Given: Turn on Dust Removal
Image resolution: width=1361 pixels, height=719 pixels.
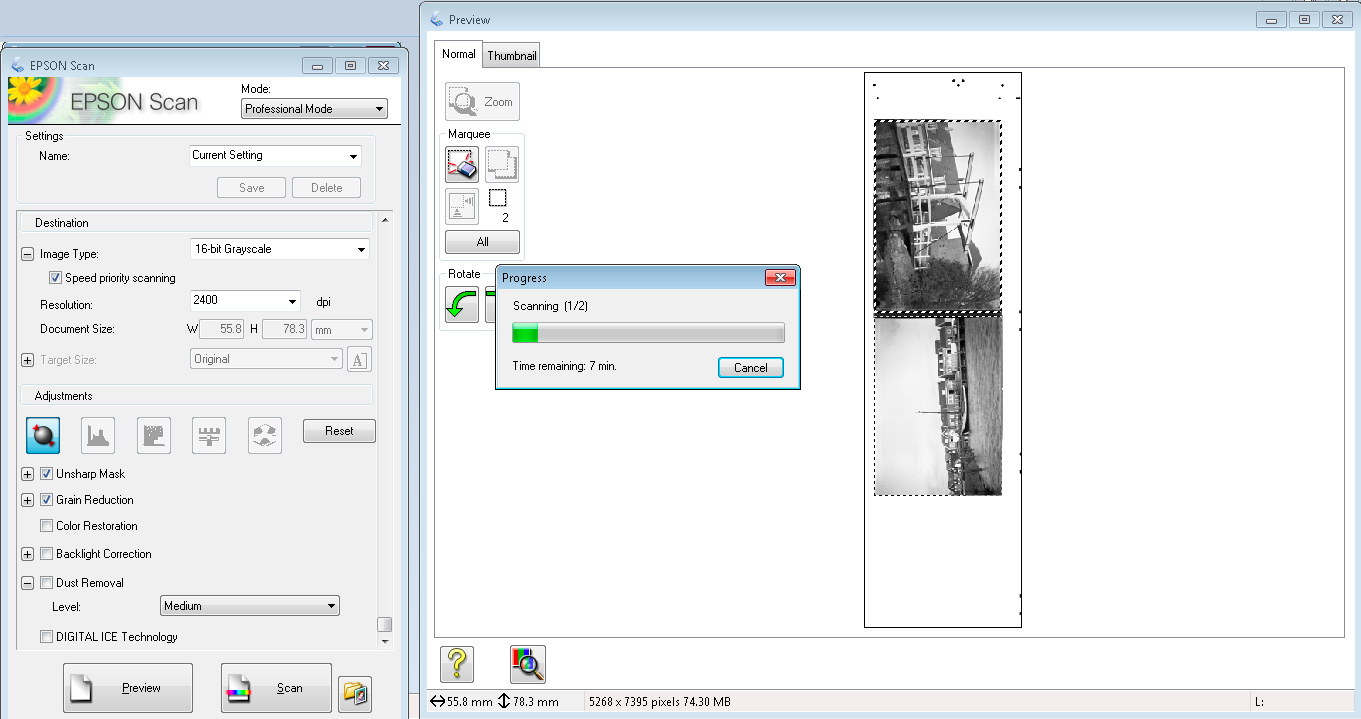Looking at the screenshot, I should [46, 582].
